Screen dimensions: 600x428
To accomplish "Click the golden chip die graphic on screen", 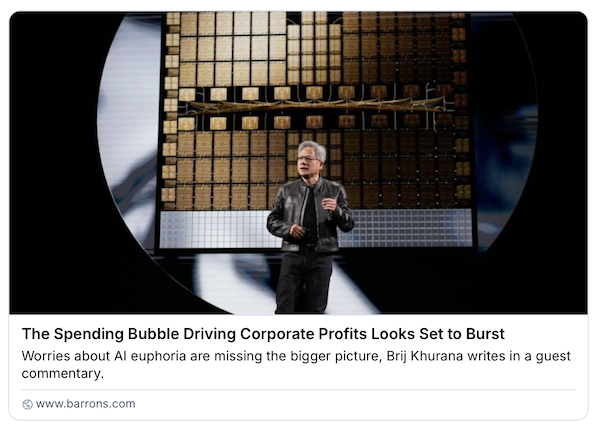I will (316, 111).
